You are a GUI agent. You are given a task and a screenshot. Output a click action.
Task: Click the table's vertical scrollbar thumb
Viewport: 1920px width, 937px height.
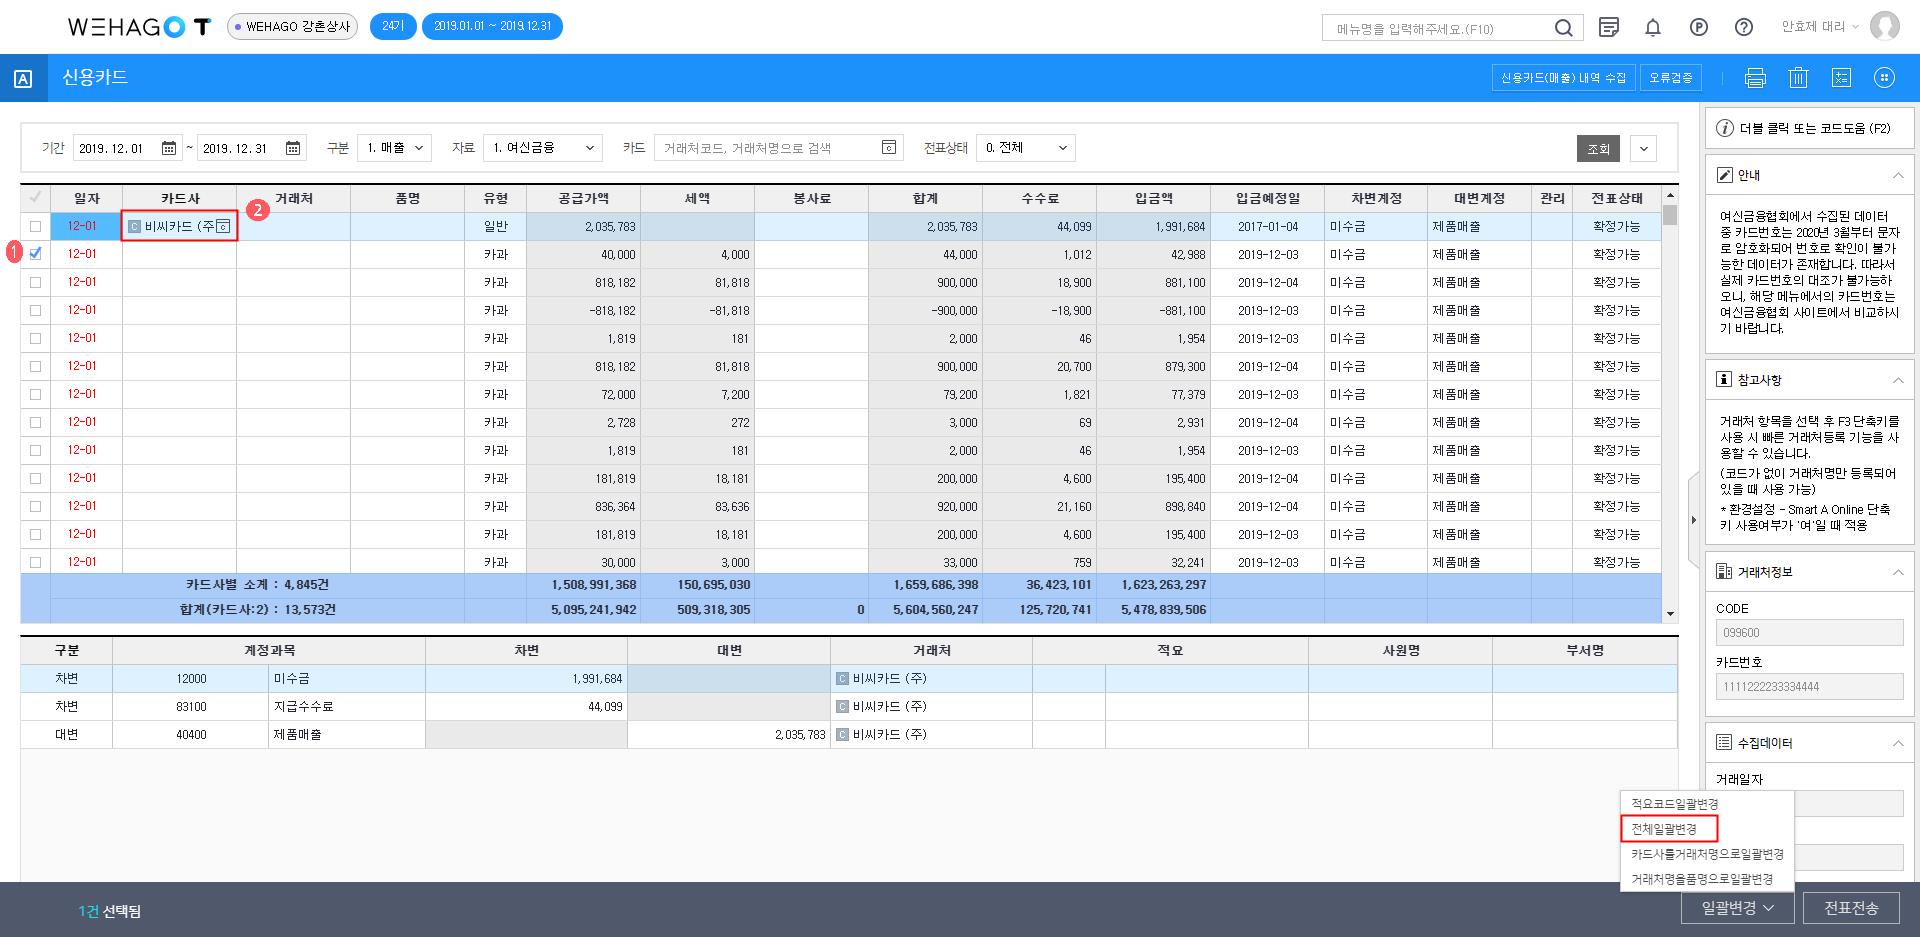point(1669,215)
